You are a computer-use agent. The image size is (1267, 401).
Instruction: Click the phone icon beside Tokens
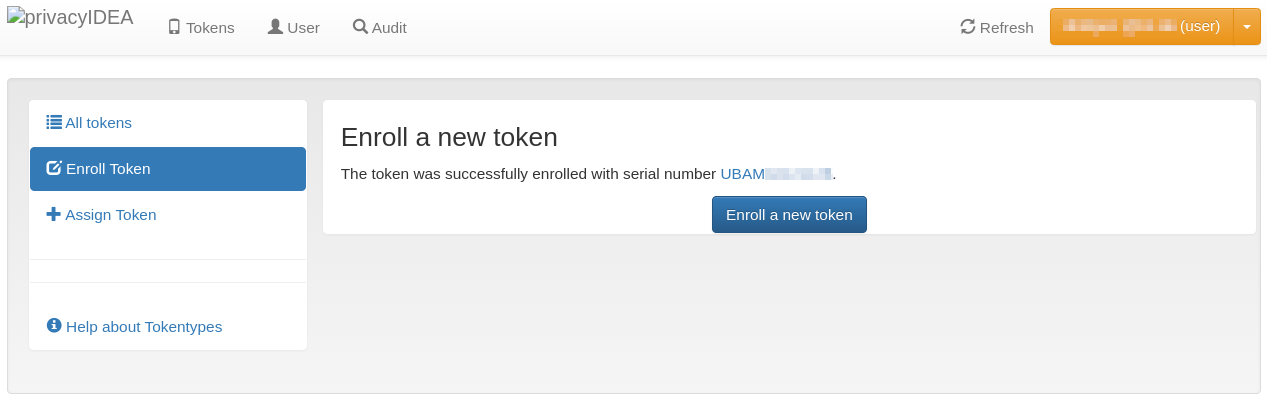coord(174,27)
